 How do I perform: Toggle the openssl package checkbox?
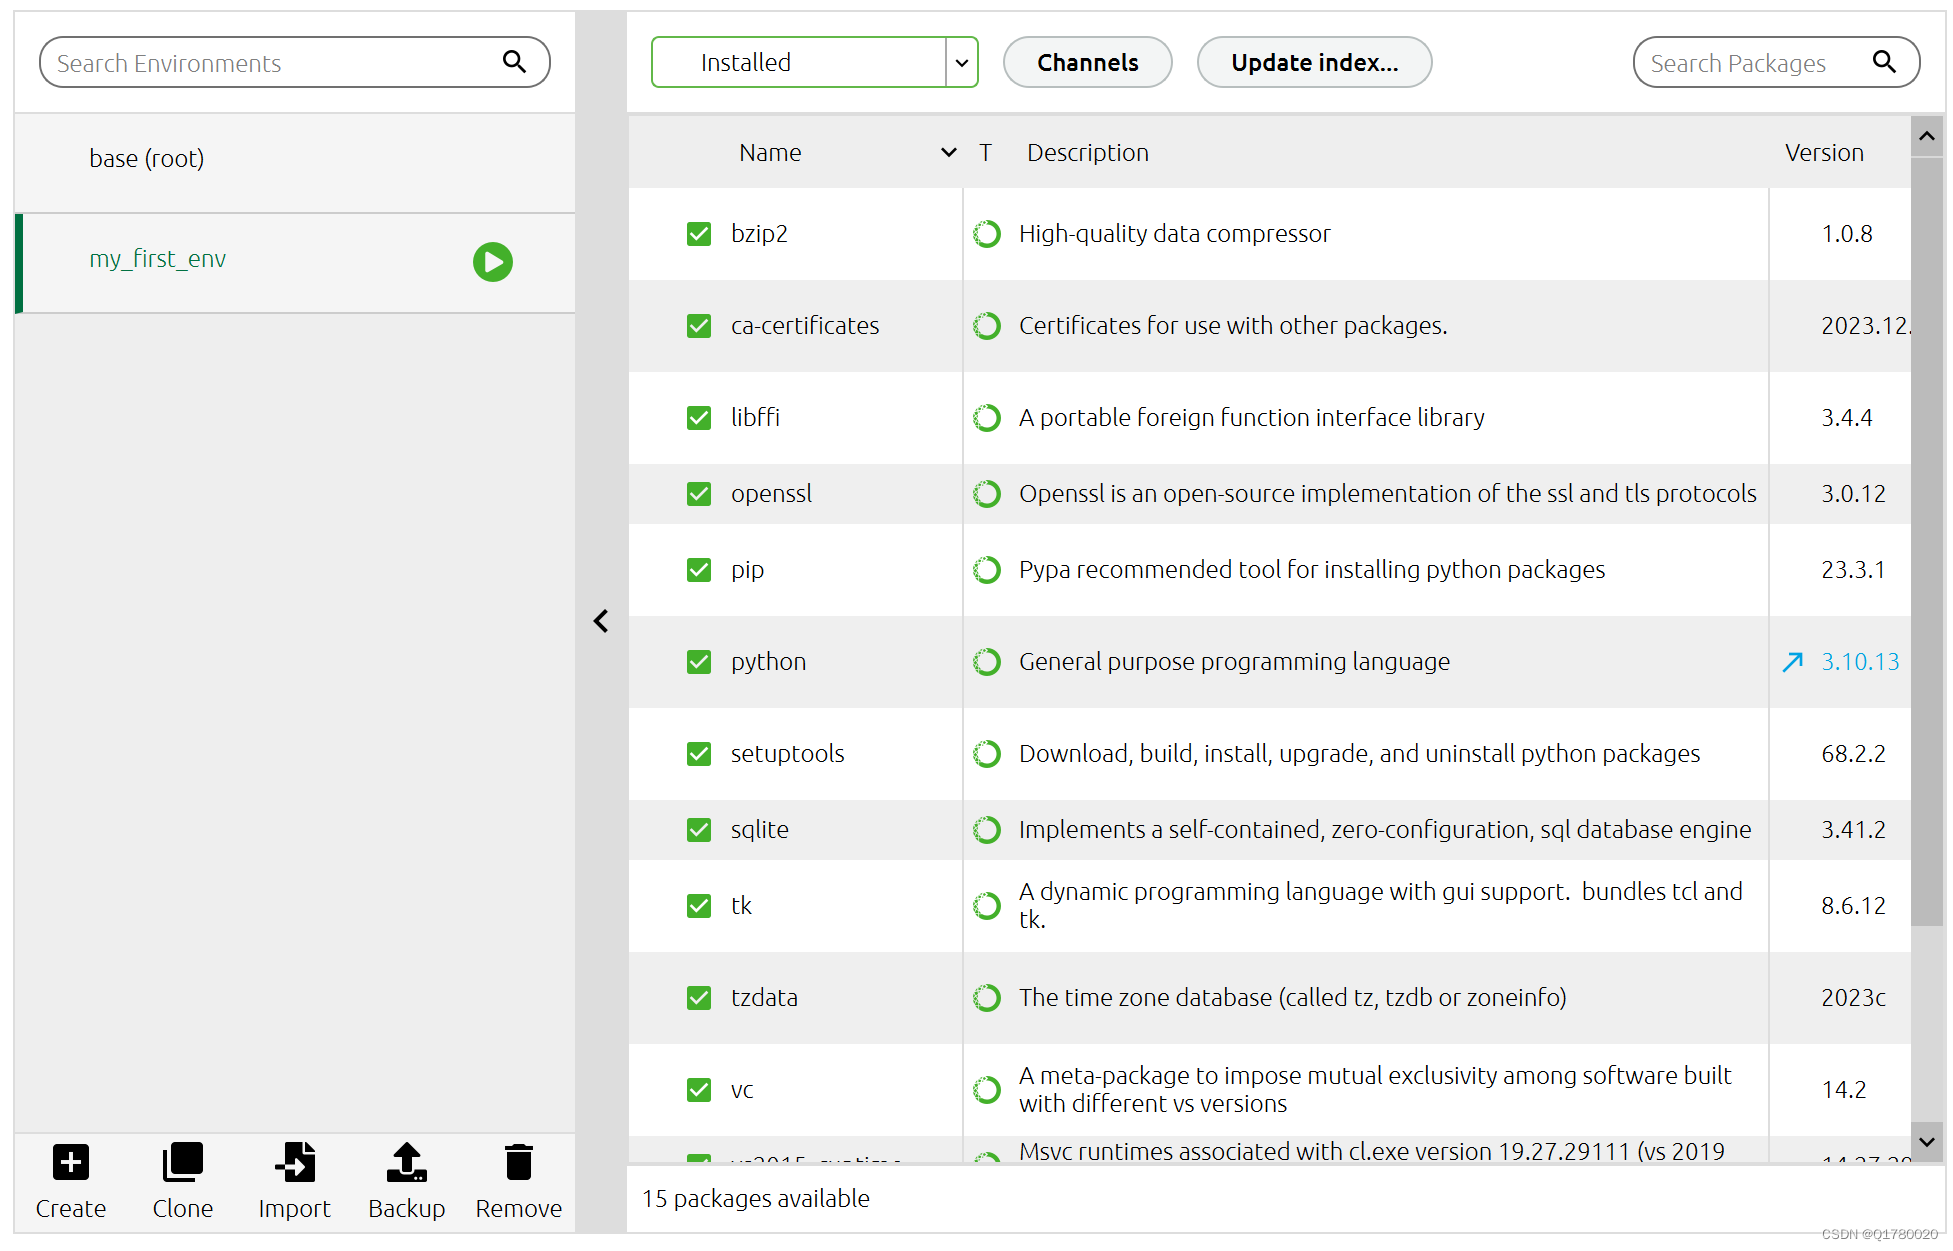pos(699,494)
